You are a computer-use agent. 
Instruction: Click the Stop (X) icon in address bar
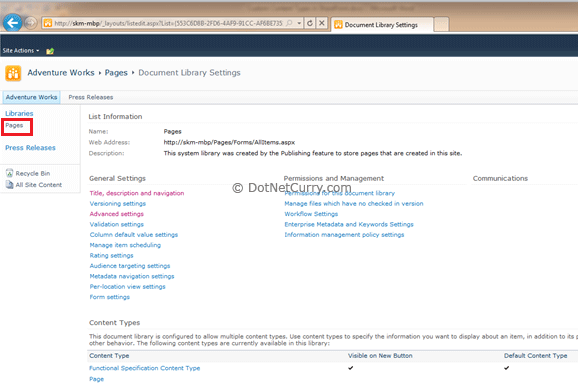point(322,23)
